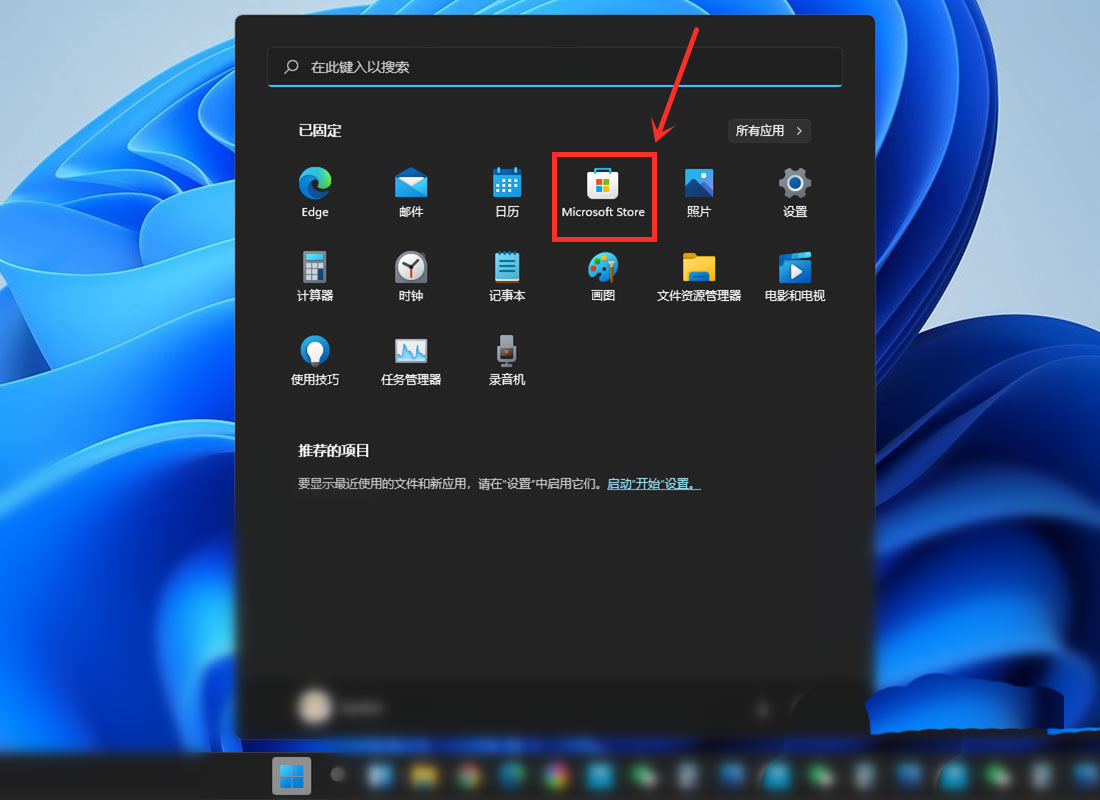Viewport: 1100px width, 800px height.
Task: Open the 记事本 notepad app
Action: point(507,276)
